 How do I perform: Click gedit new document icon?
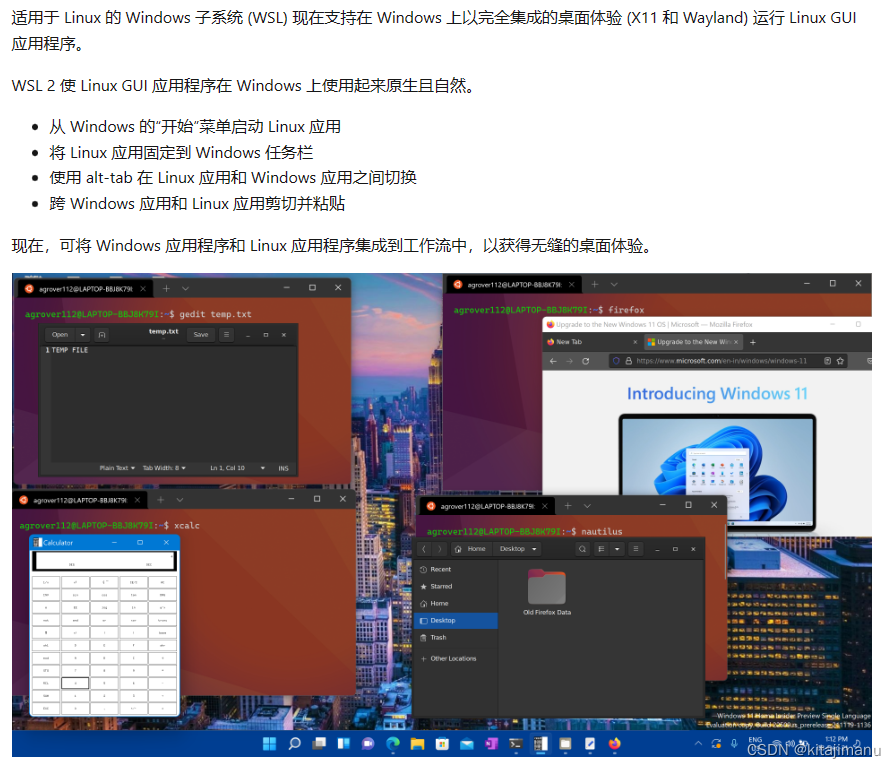pyautogui.click(x=102, y=335)
